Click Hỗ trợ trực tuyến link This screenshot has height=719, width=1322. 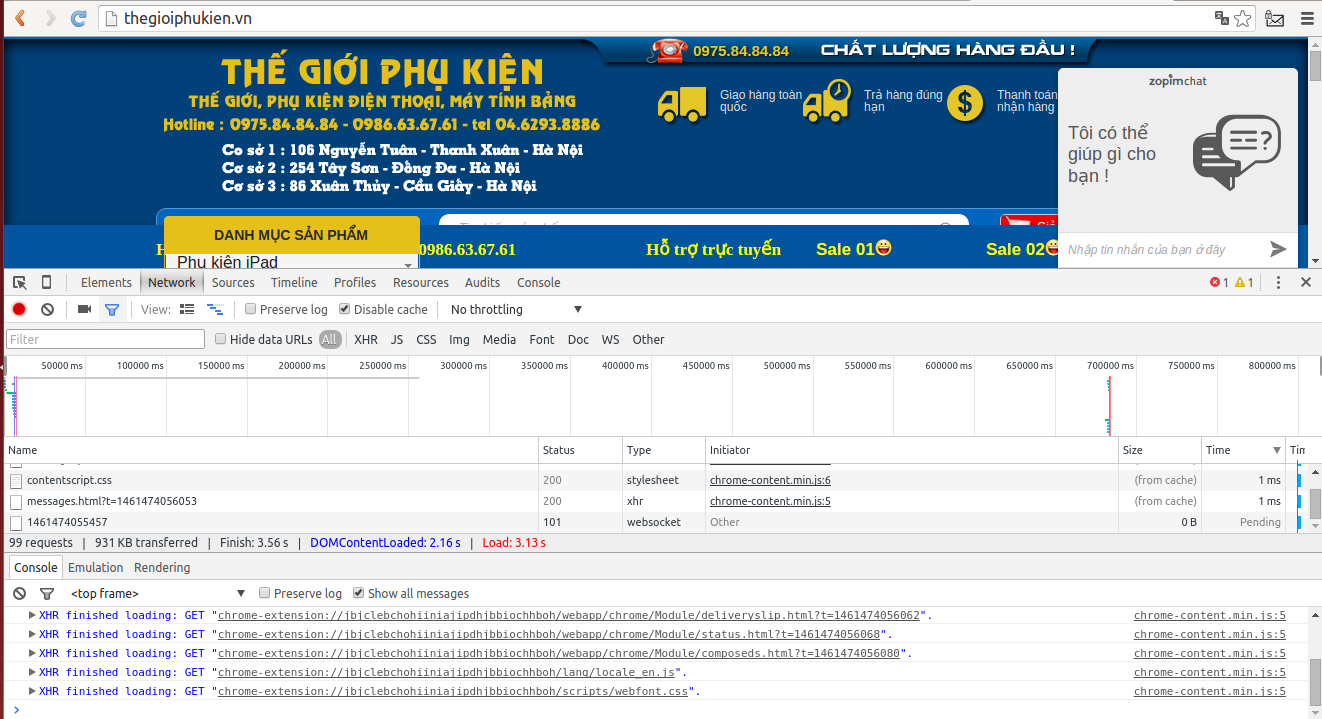(713, 249)
